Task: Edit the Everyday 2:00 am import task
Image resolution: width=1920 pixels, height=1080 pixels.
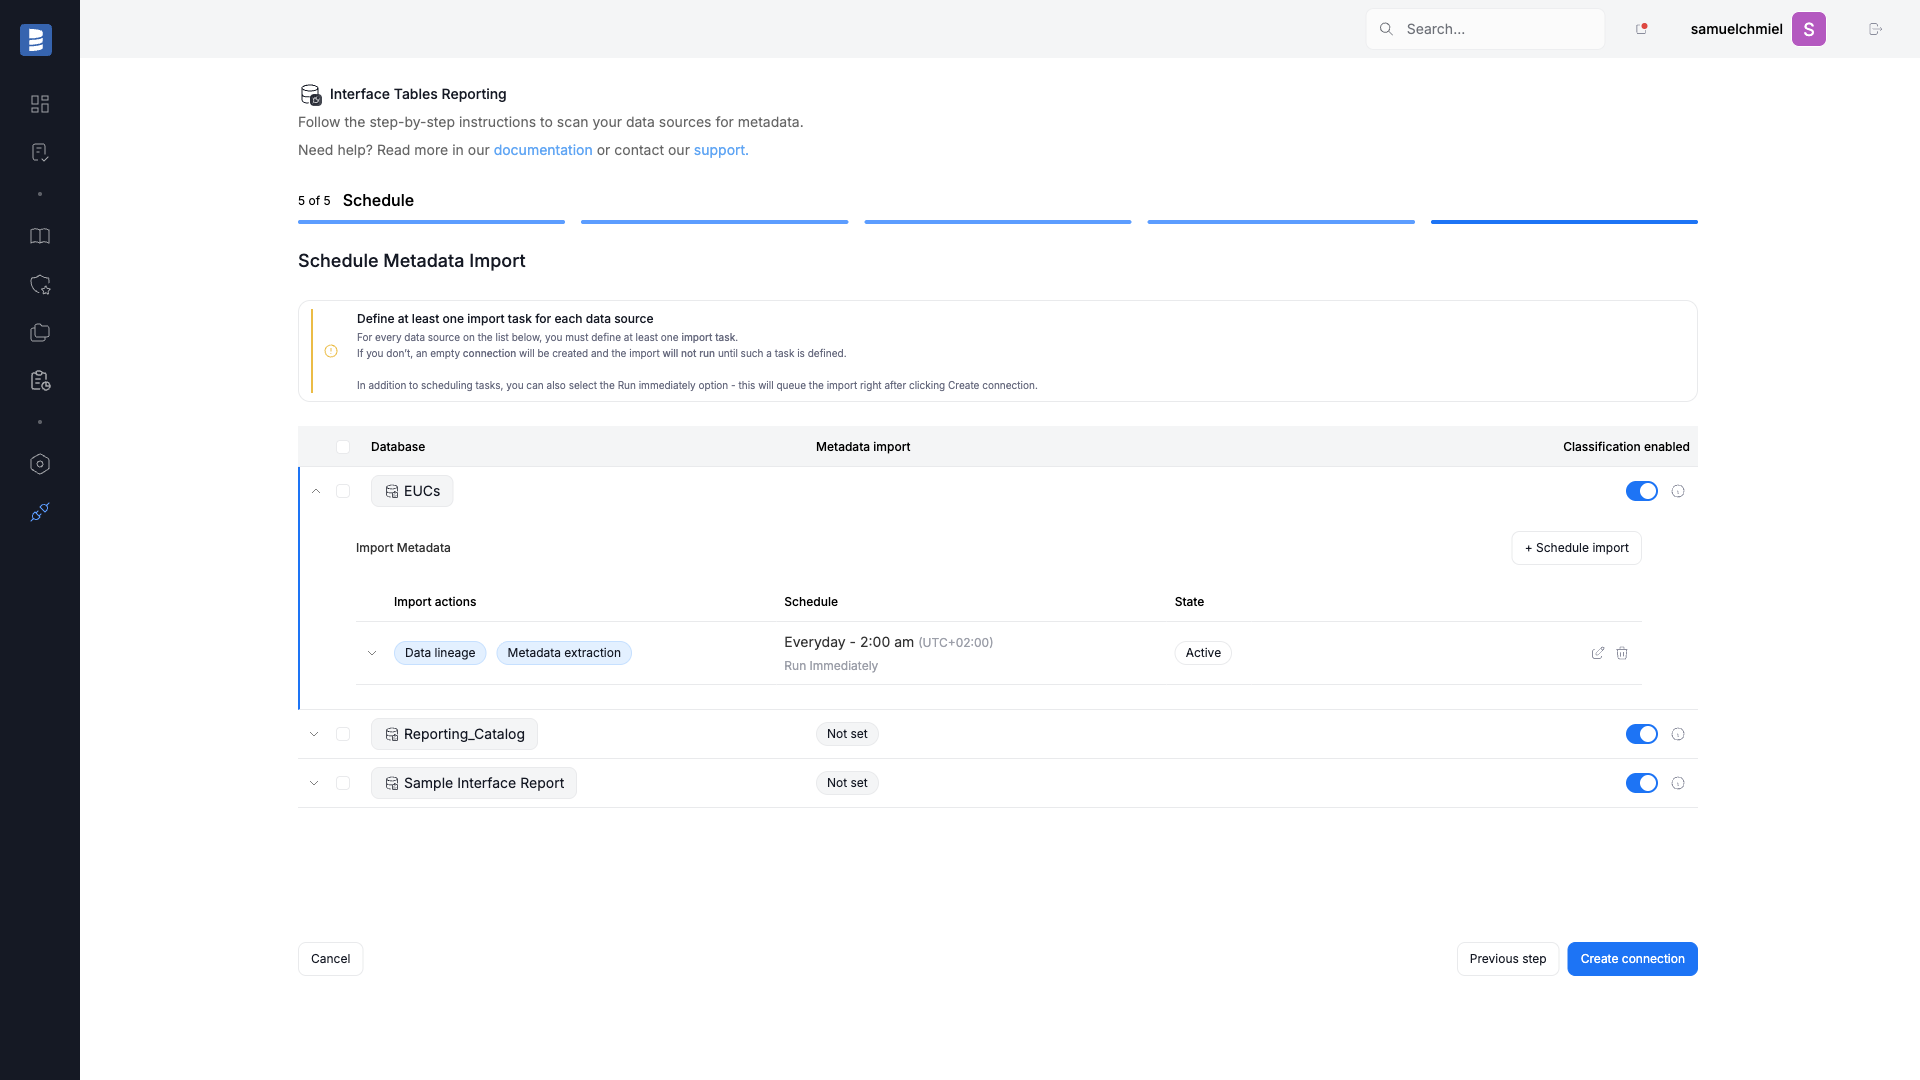Action: (x=1598, y=653)
